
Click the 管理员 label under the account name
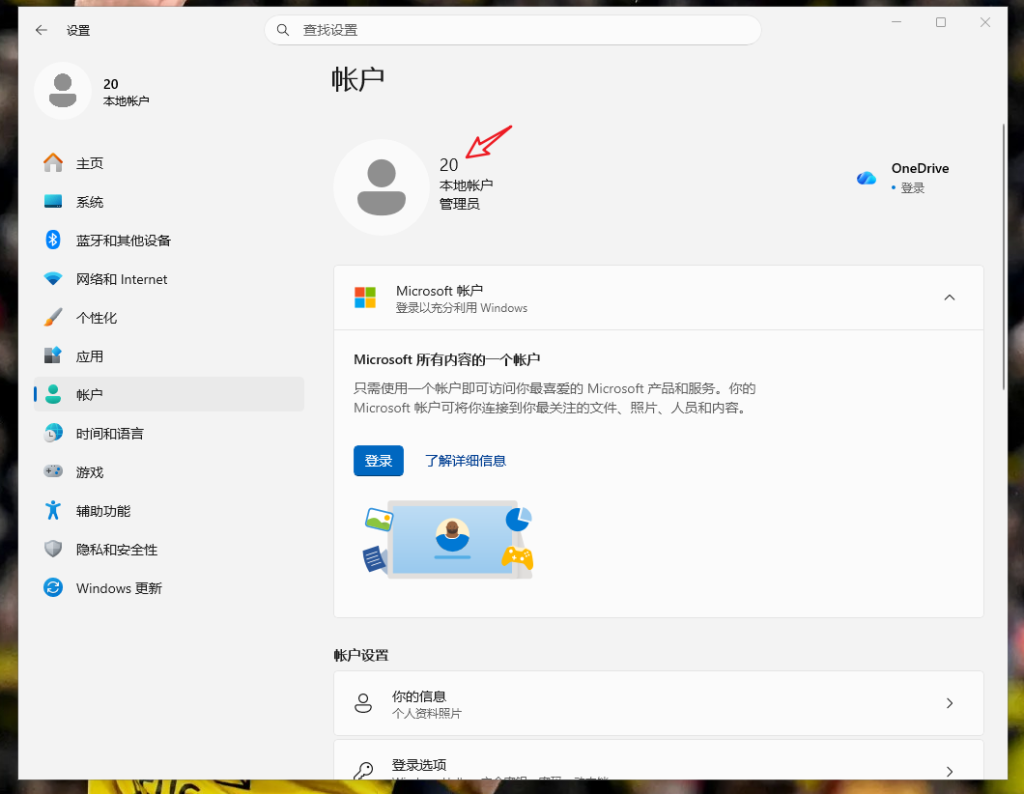460,204
